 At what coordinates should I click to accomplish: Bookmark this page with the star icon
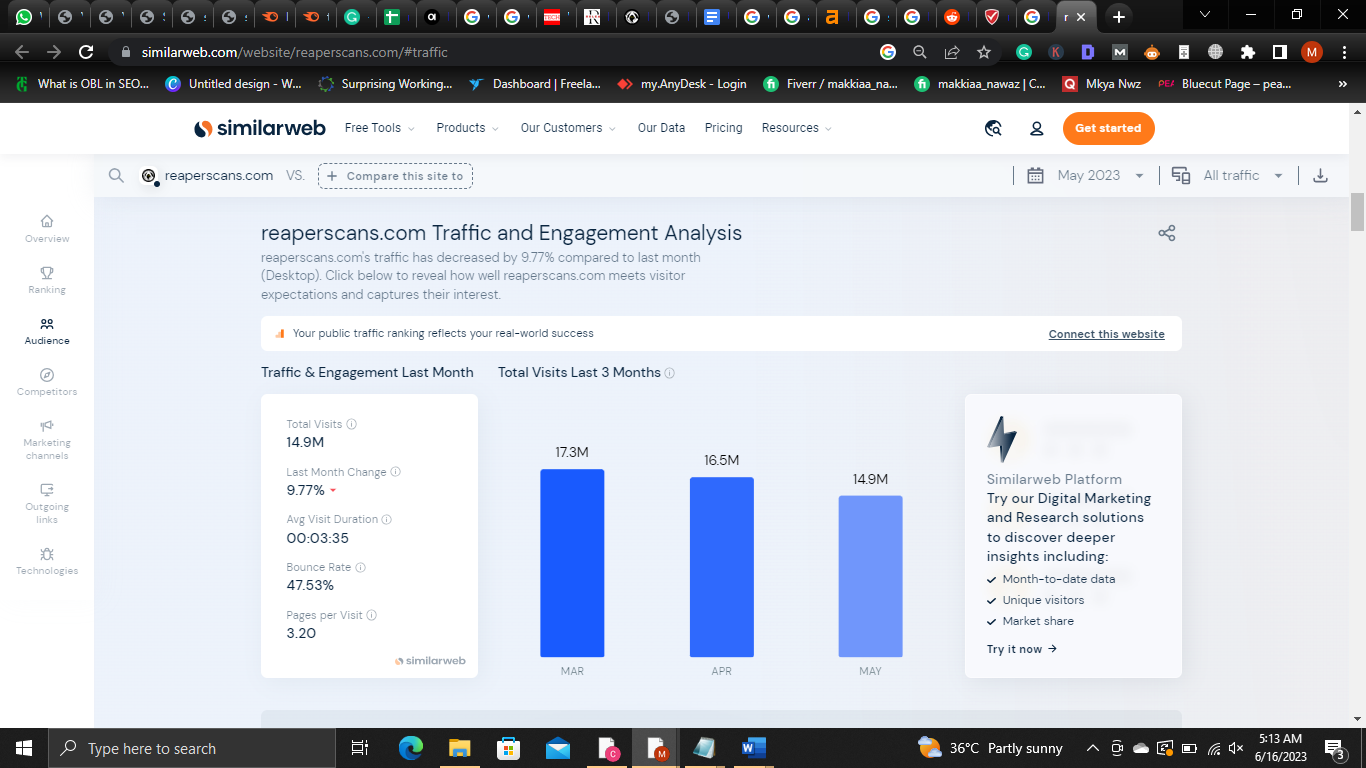click(x=984, y=52)
